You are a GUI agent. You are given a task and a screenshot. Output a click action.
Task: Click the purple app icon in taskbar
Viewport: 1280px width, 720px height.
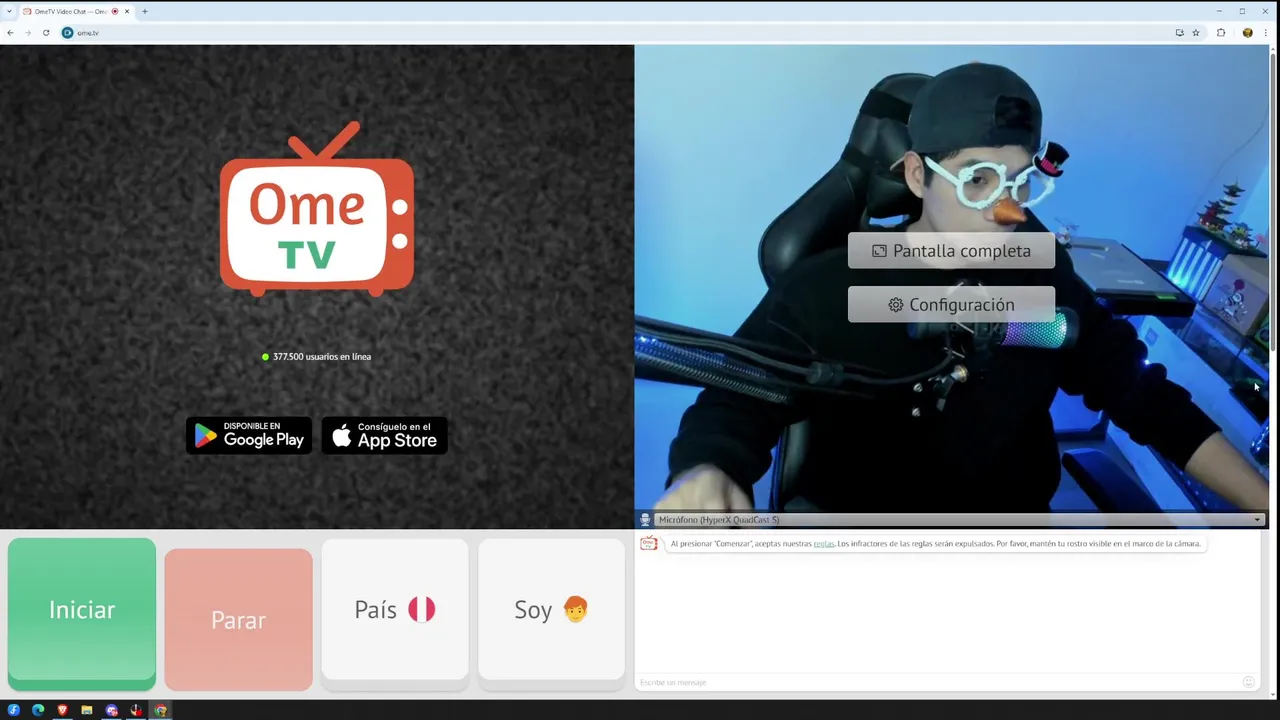[x=112, y=710]
